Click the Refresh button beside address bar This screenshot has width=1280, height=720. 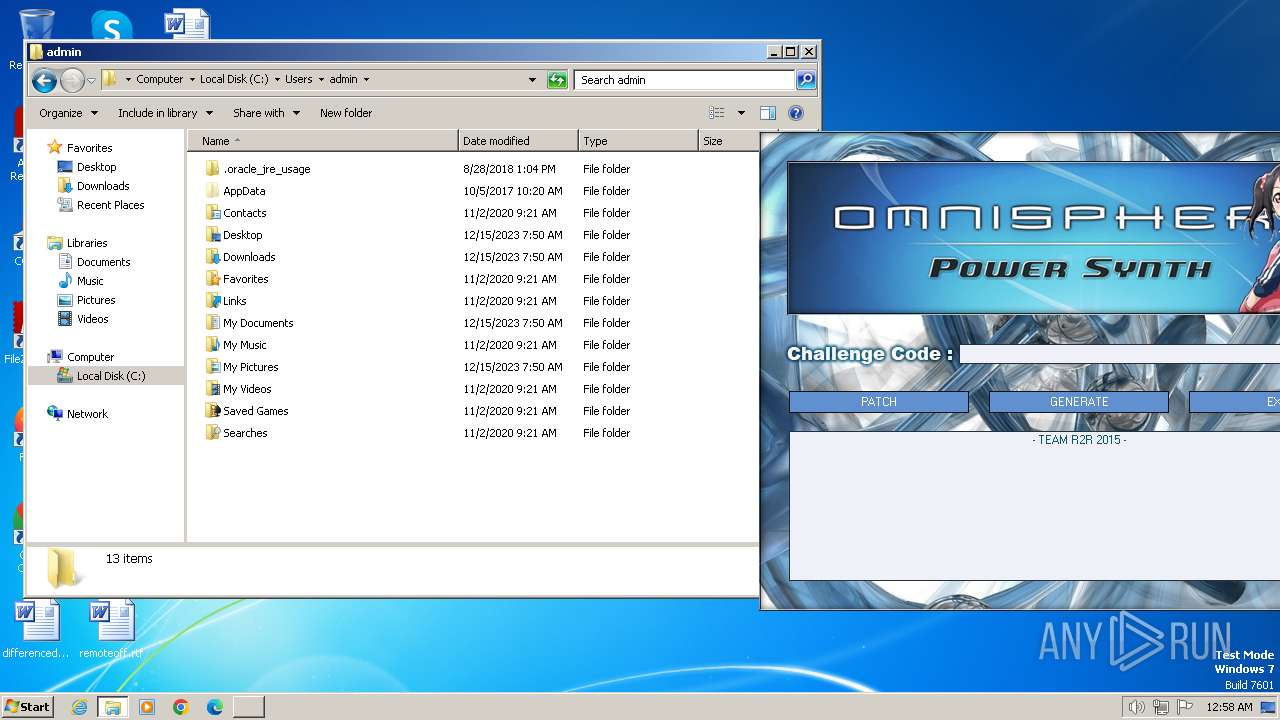click(x=558, y=80)
